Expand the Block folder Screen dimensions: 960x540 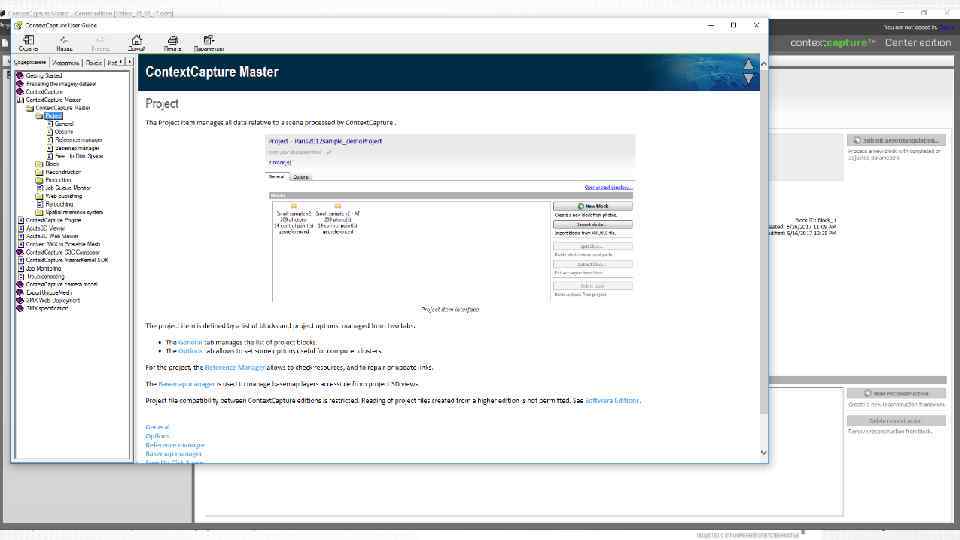39,164
